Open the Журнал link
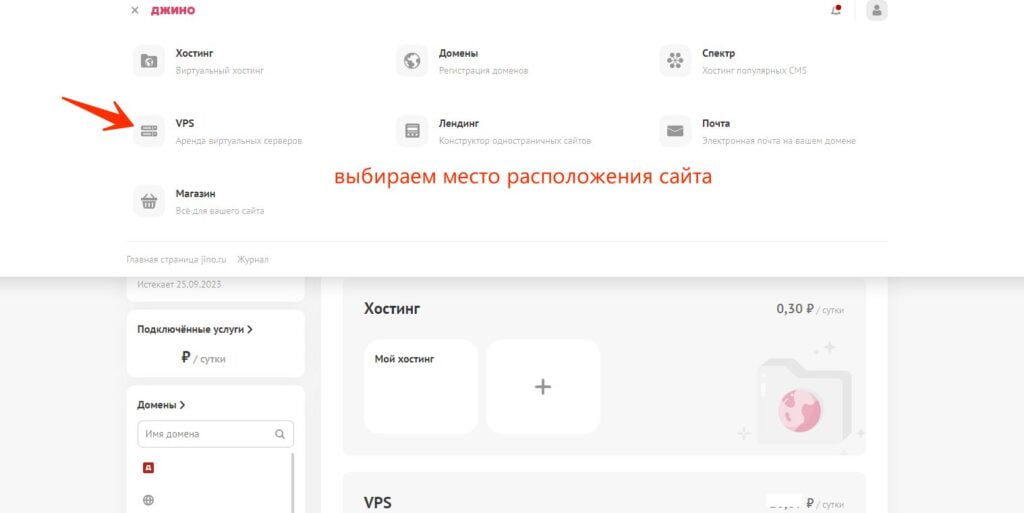Screen dimensions: 1024x513 coord(253,260)
